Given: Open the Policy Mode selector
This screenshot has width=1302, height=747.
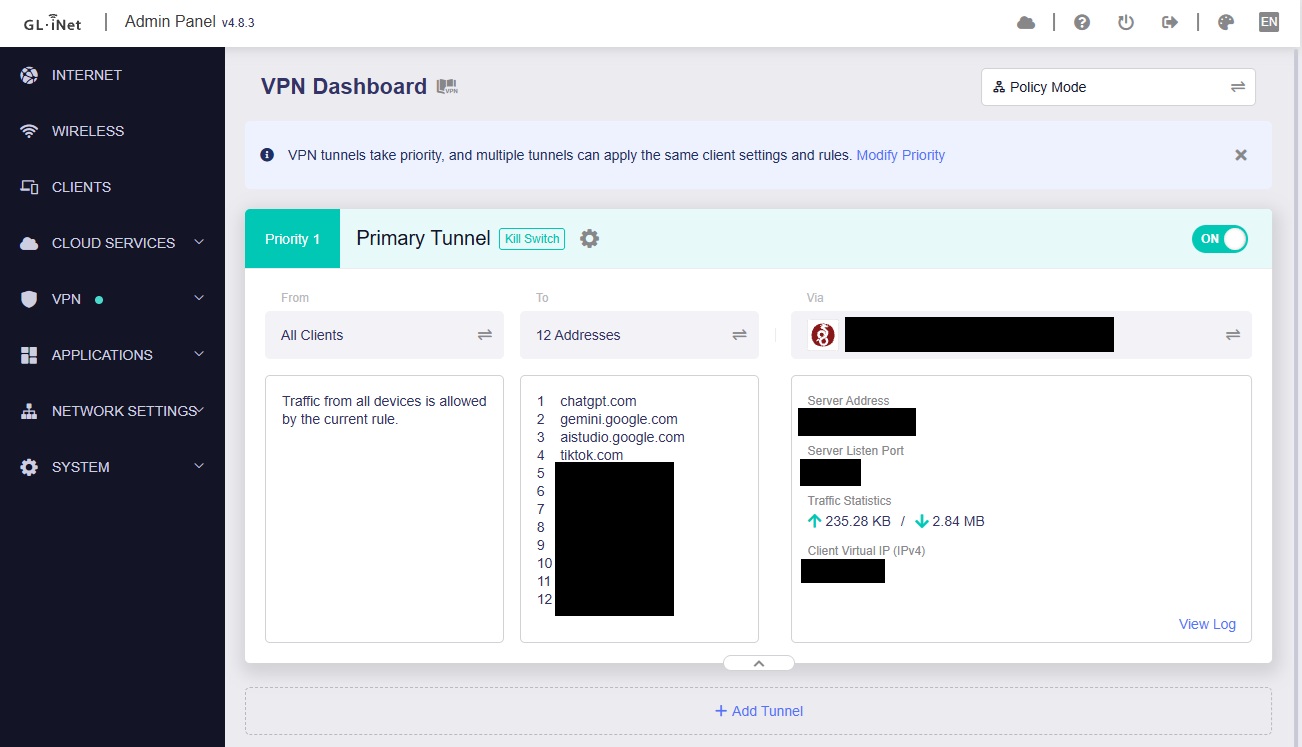Looking at the screenshot, I should click(x=1117, y=87).
